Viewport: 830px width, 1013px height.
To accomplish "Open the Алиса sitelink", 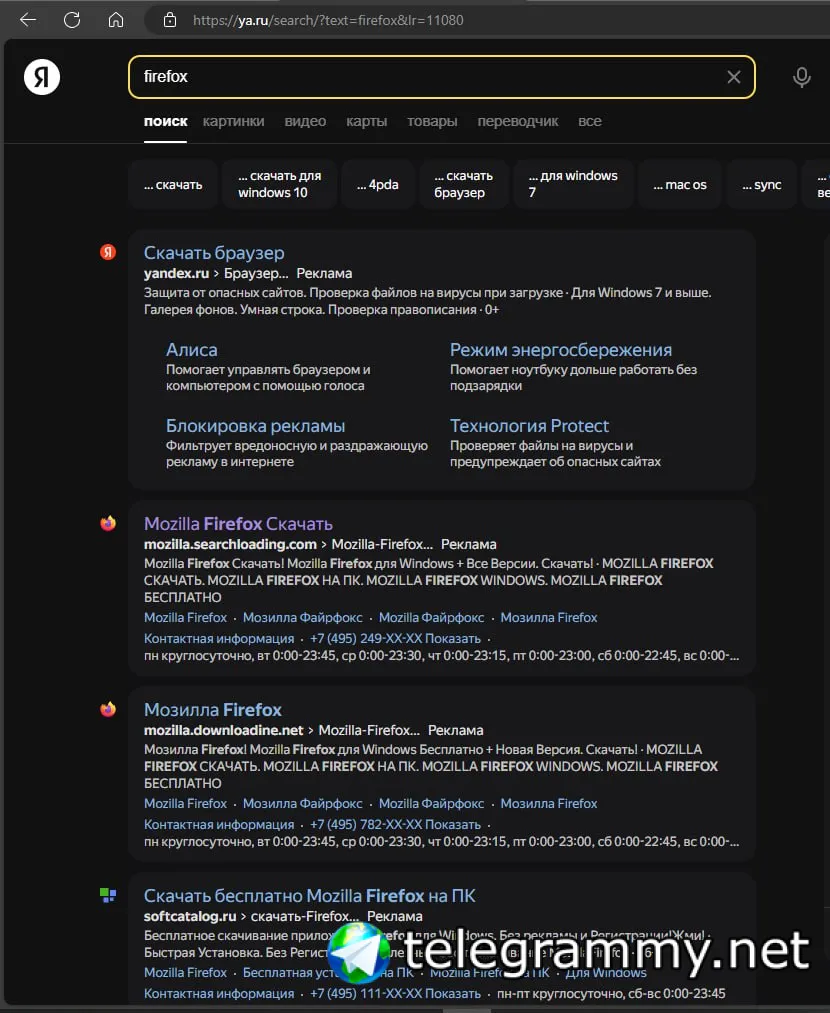I will click(192, 350).
